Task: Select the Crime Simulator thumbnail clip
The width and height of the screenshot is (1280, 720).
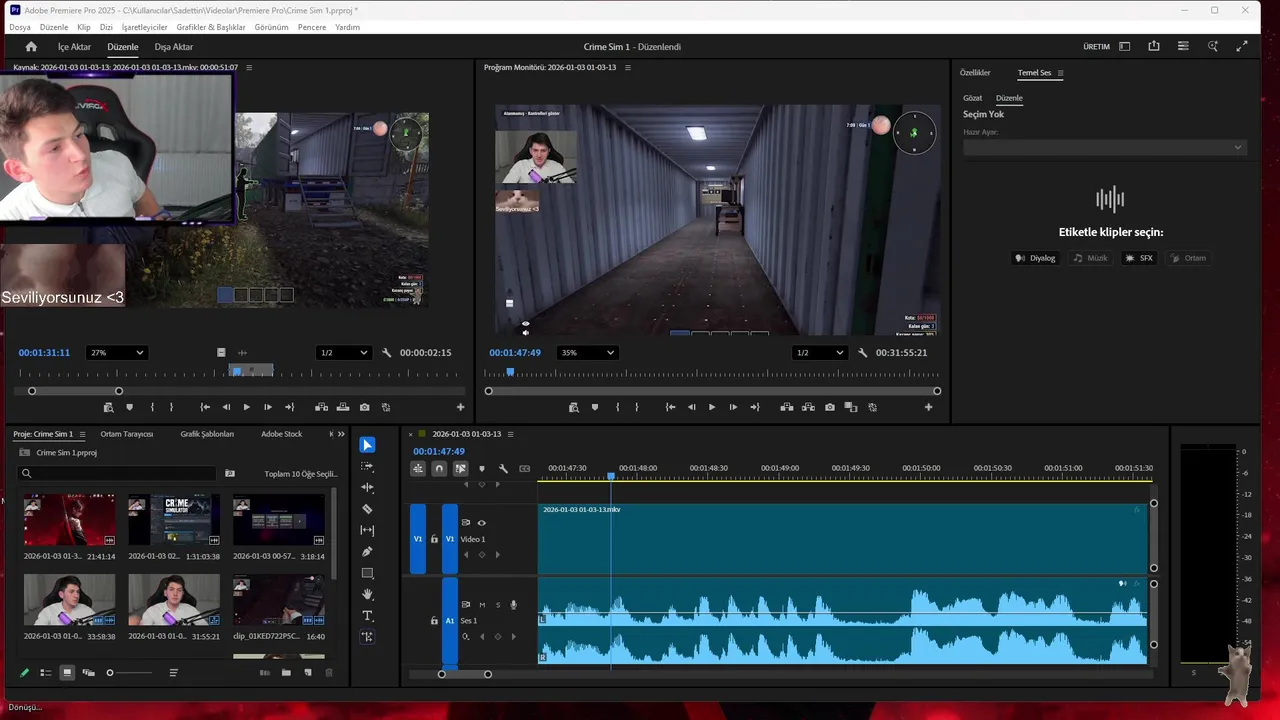Action: pos(174,520)
